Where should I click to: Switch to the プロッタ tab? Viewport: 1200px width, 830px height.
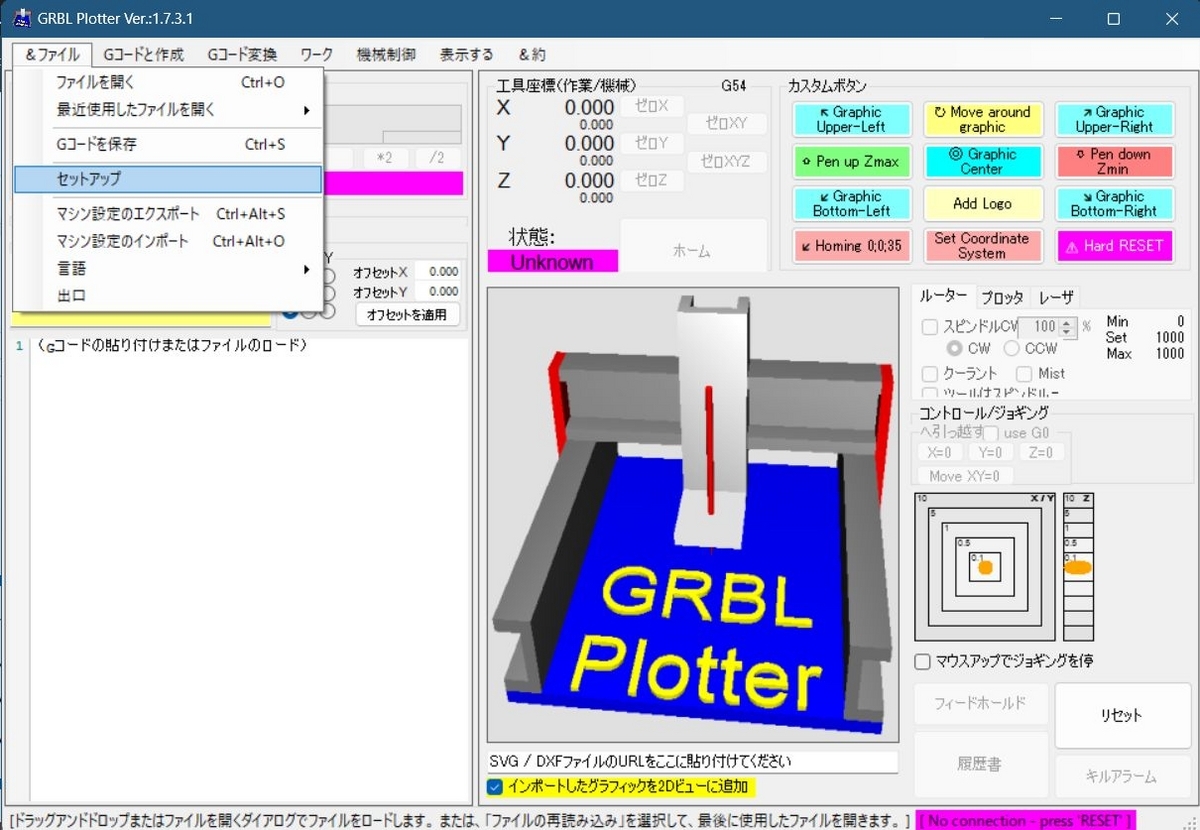click(x=1001, y=297)
